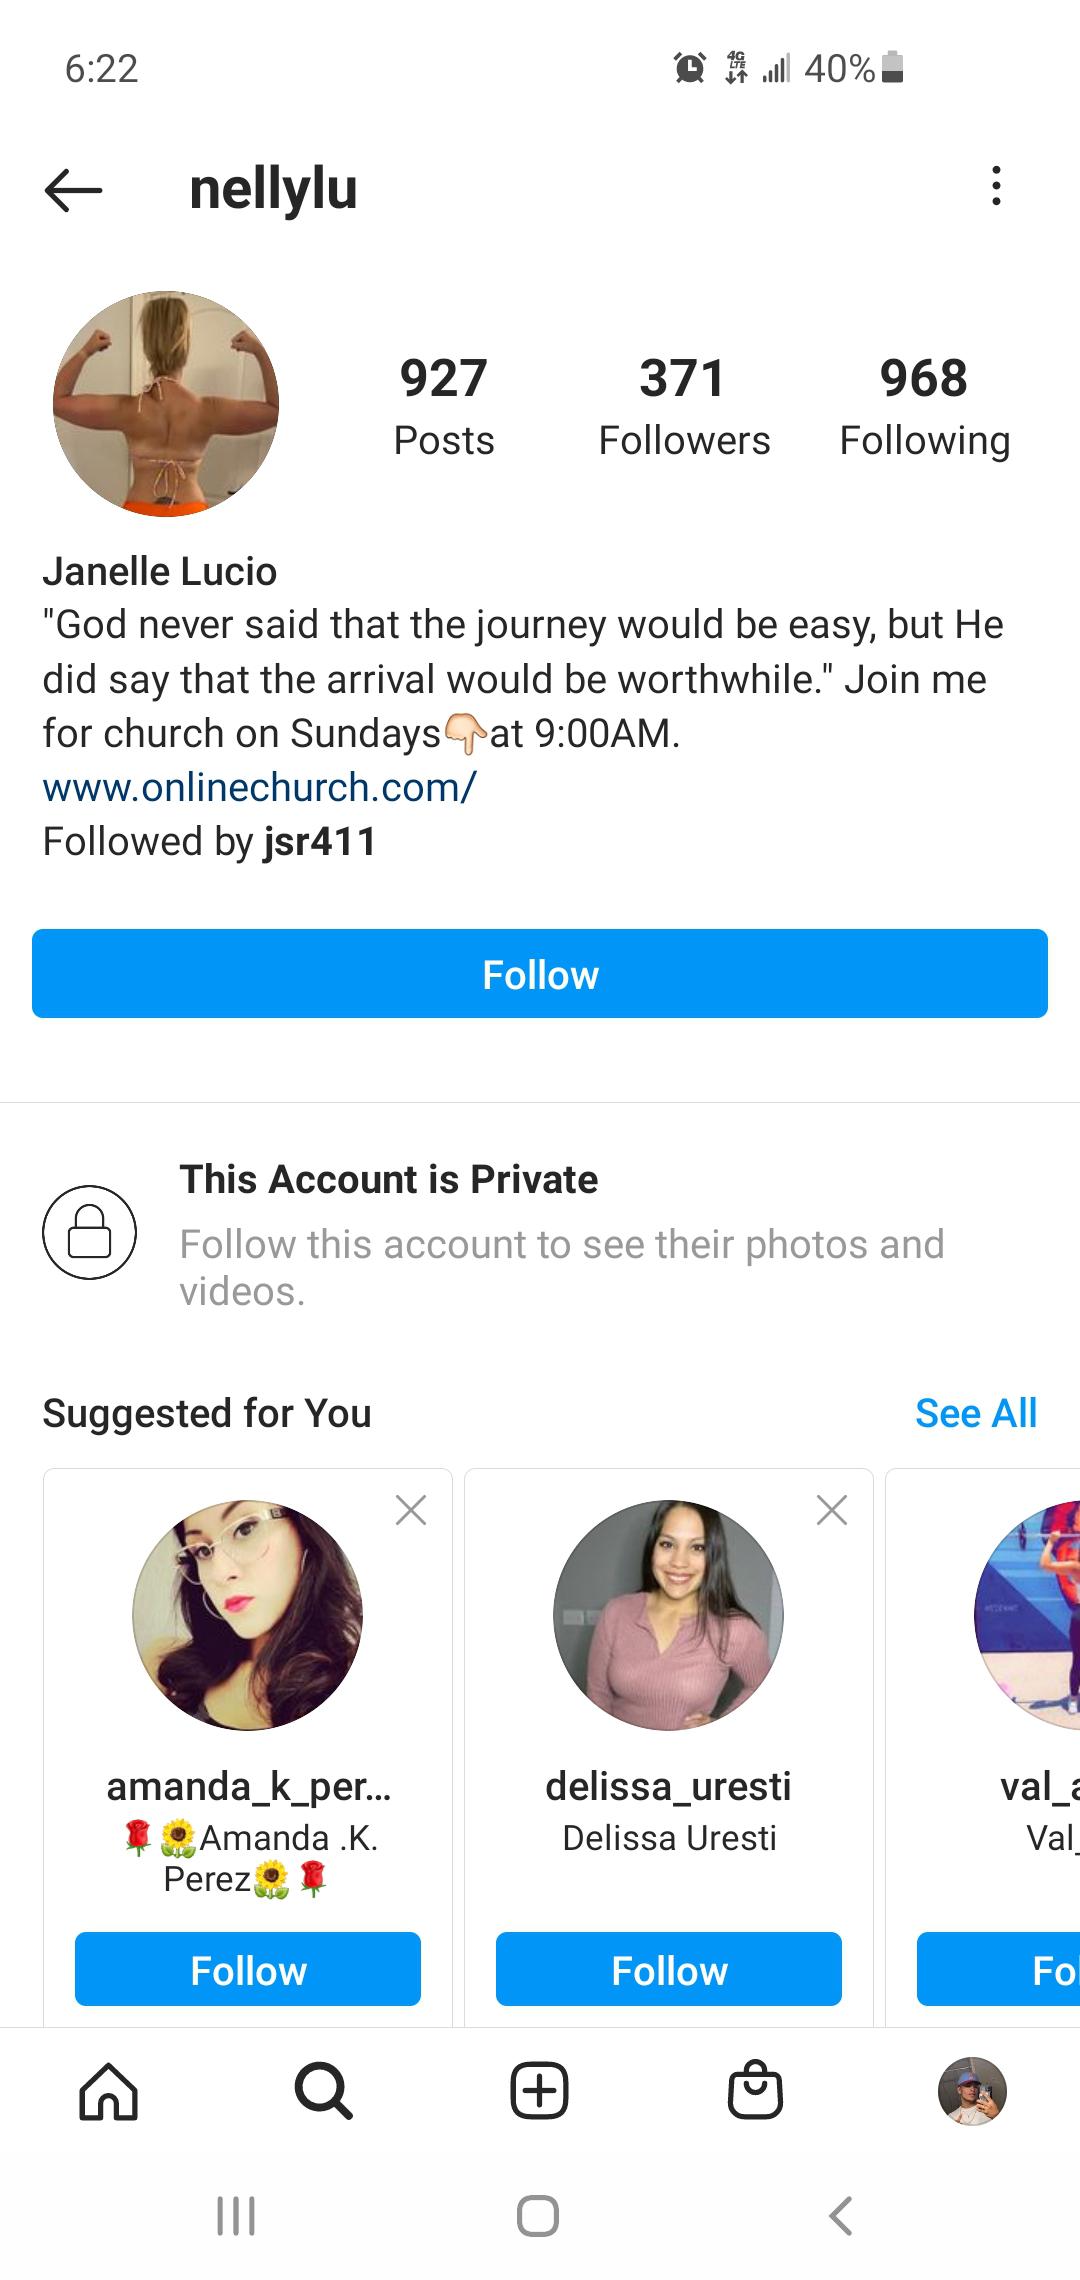Open the 371 Followers list
Viewport: 1080px width, 2280px height.
[684, 405]
